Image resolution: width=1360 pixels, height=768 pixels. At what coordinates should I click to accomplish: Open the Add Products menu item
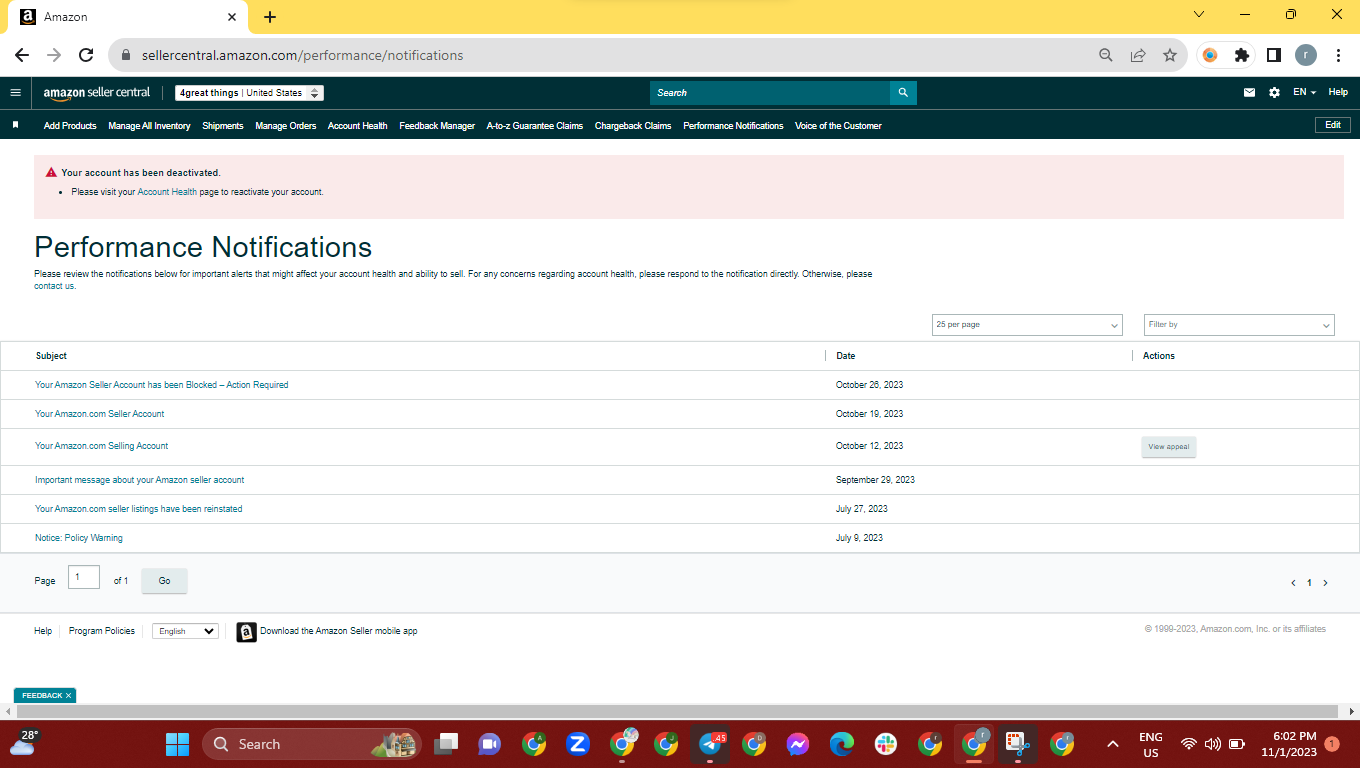70,126
